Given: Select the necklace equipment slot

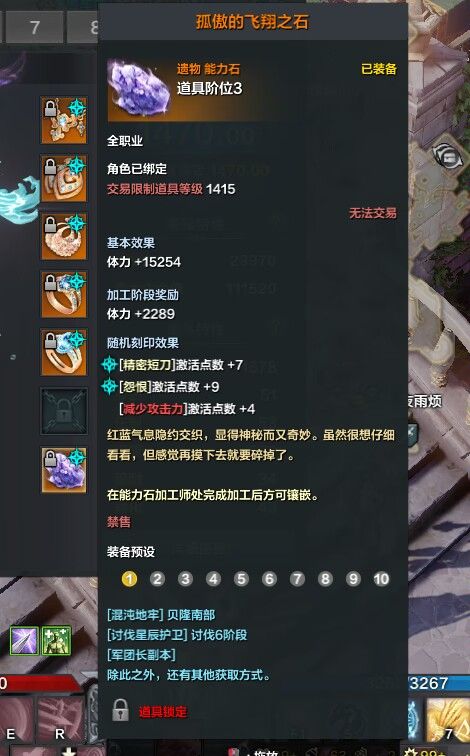Looking at the screenshot, I should [x=64, y=121].
